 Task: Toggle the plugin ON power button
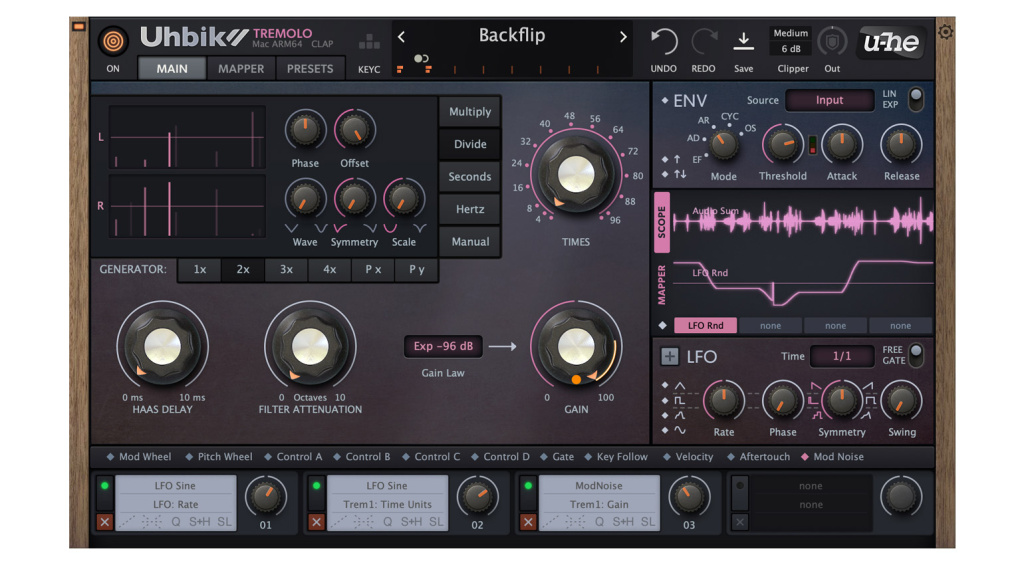(113, 42)
